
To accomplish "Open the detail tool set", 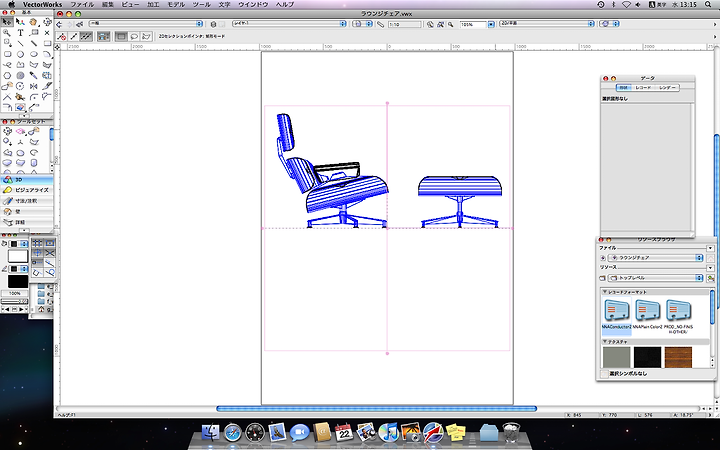I will pyautogui.click(x=27, y=222).
